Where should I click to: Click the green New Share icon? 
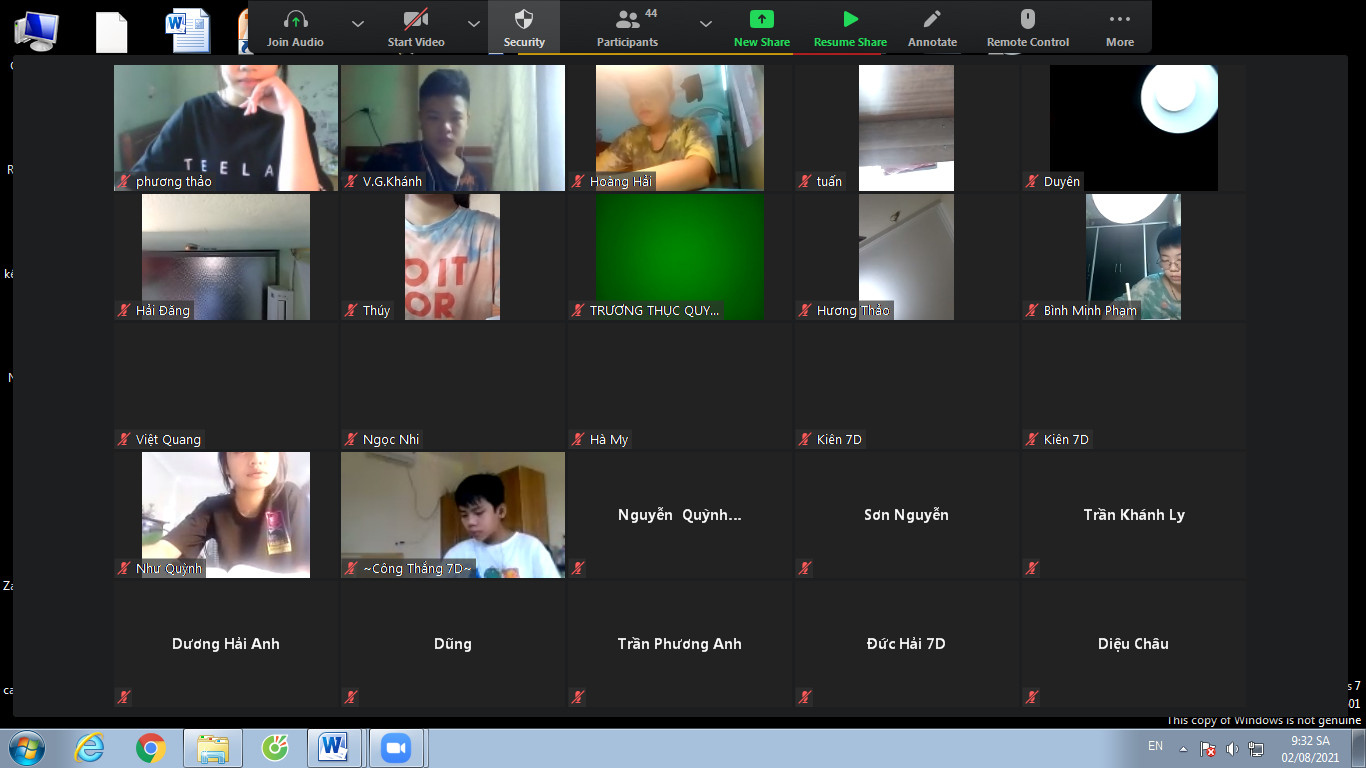pyautogui.click(x=761, y=20)
